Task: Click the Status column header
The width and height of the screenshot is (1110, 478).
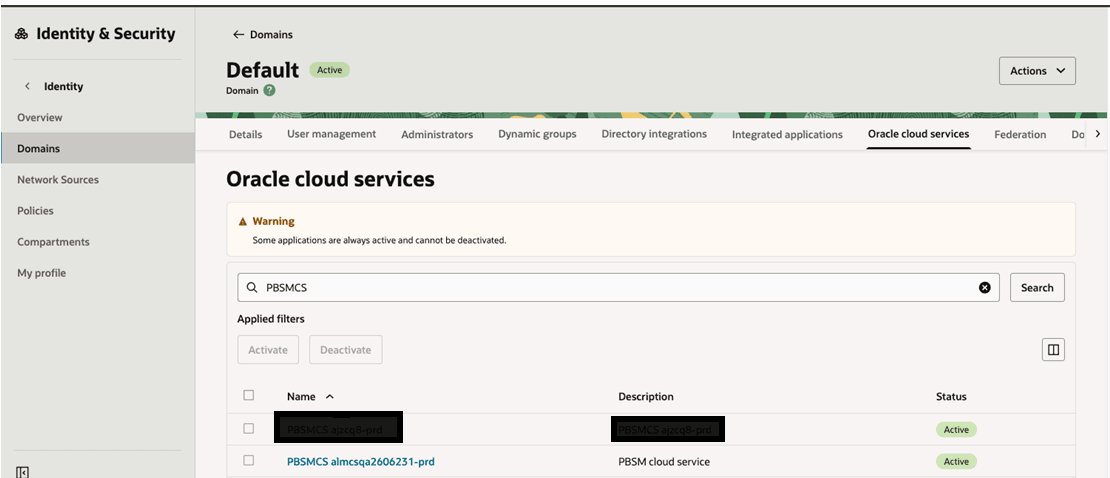Action: click(951, 397)
